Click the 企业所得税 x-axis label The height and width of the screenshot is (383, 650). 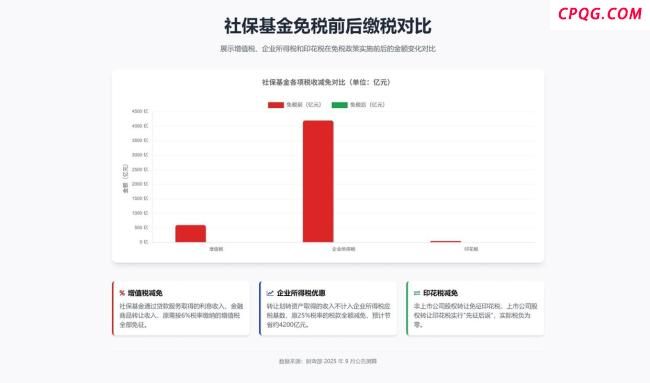point(344,249)
